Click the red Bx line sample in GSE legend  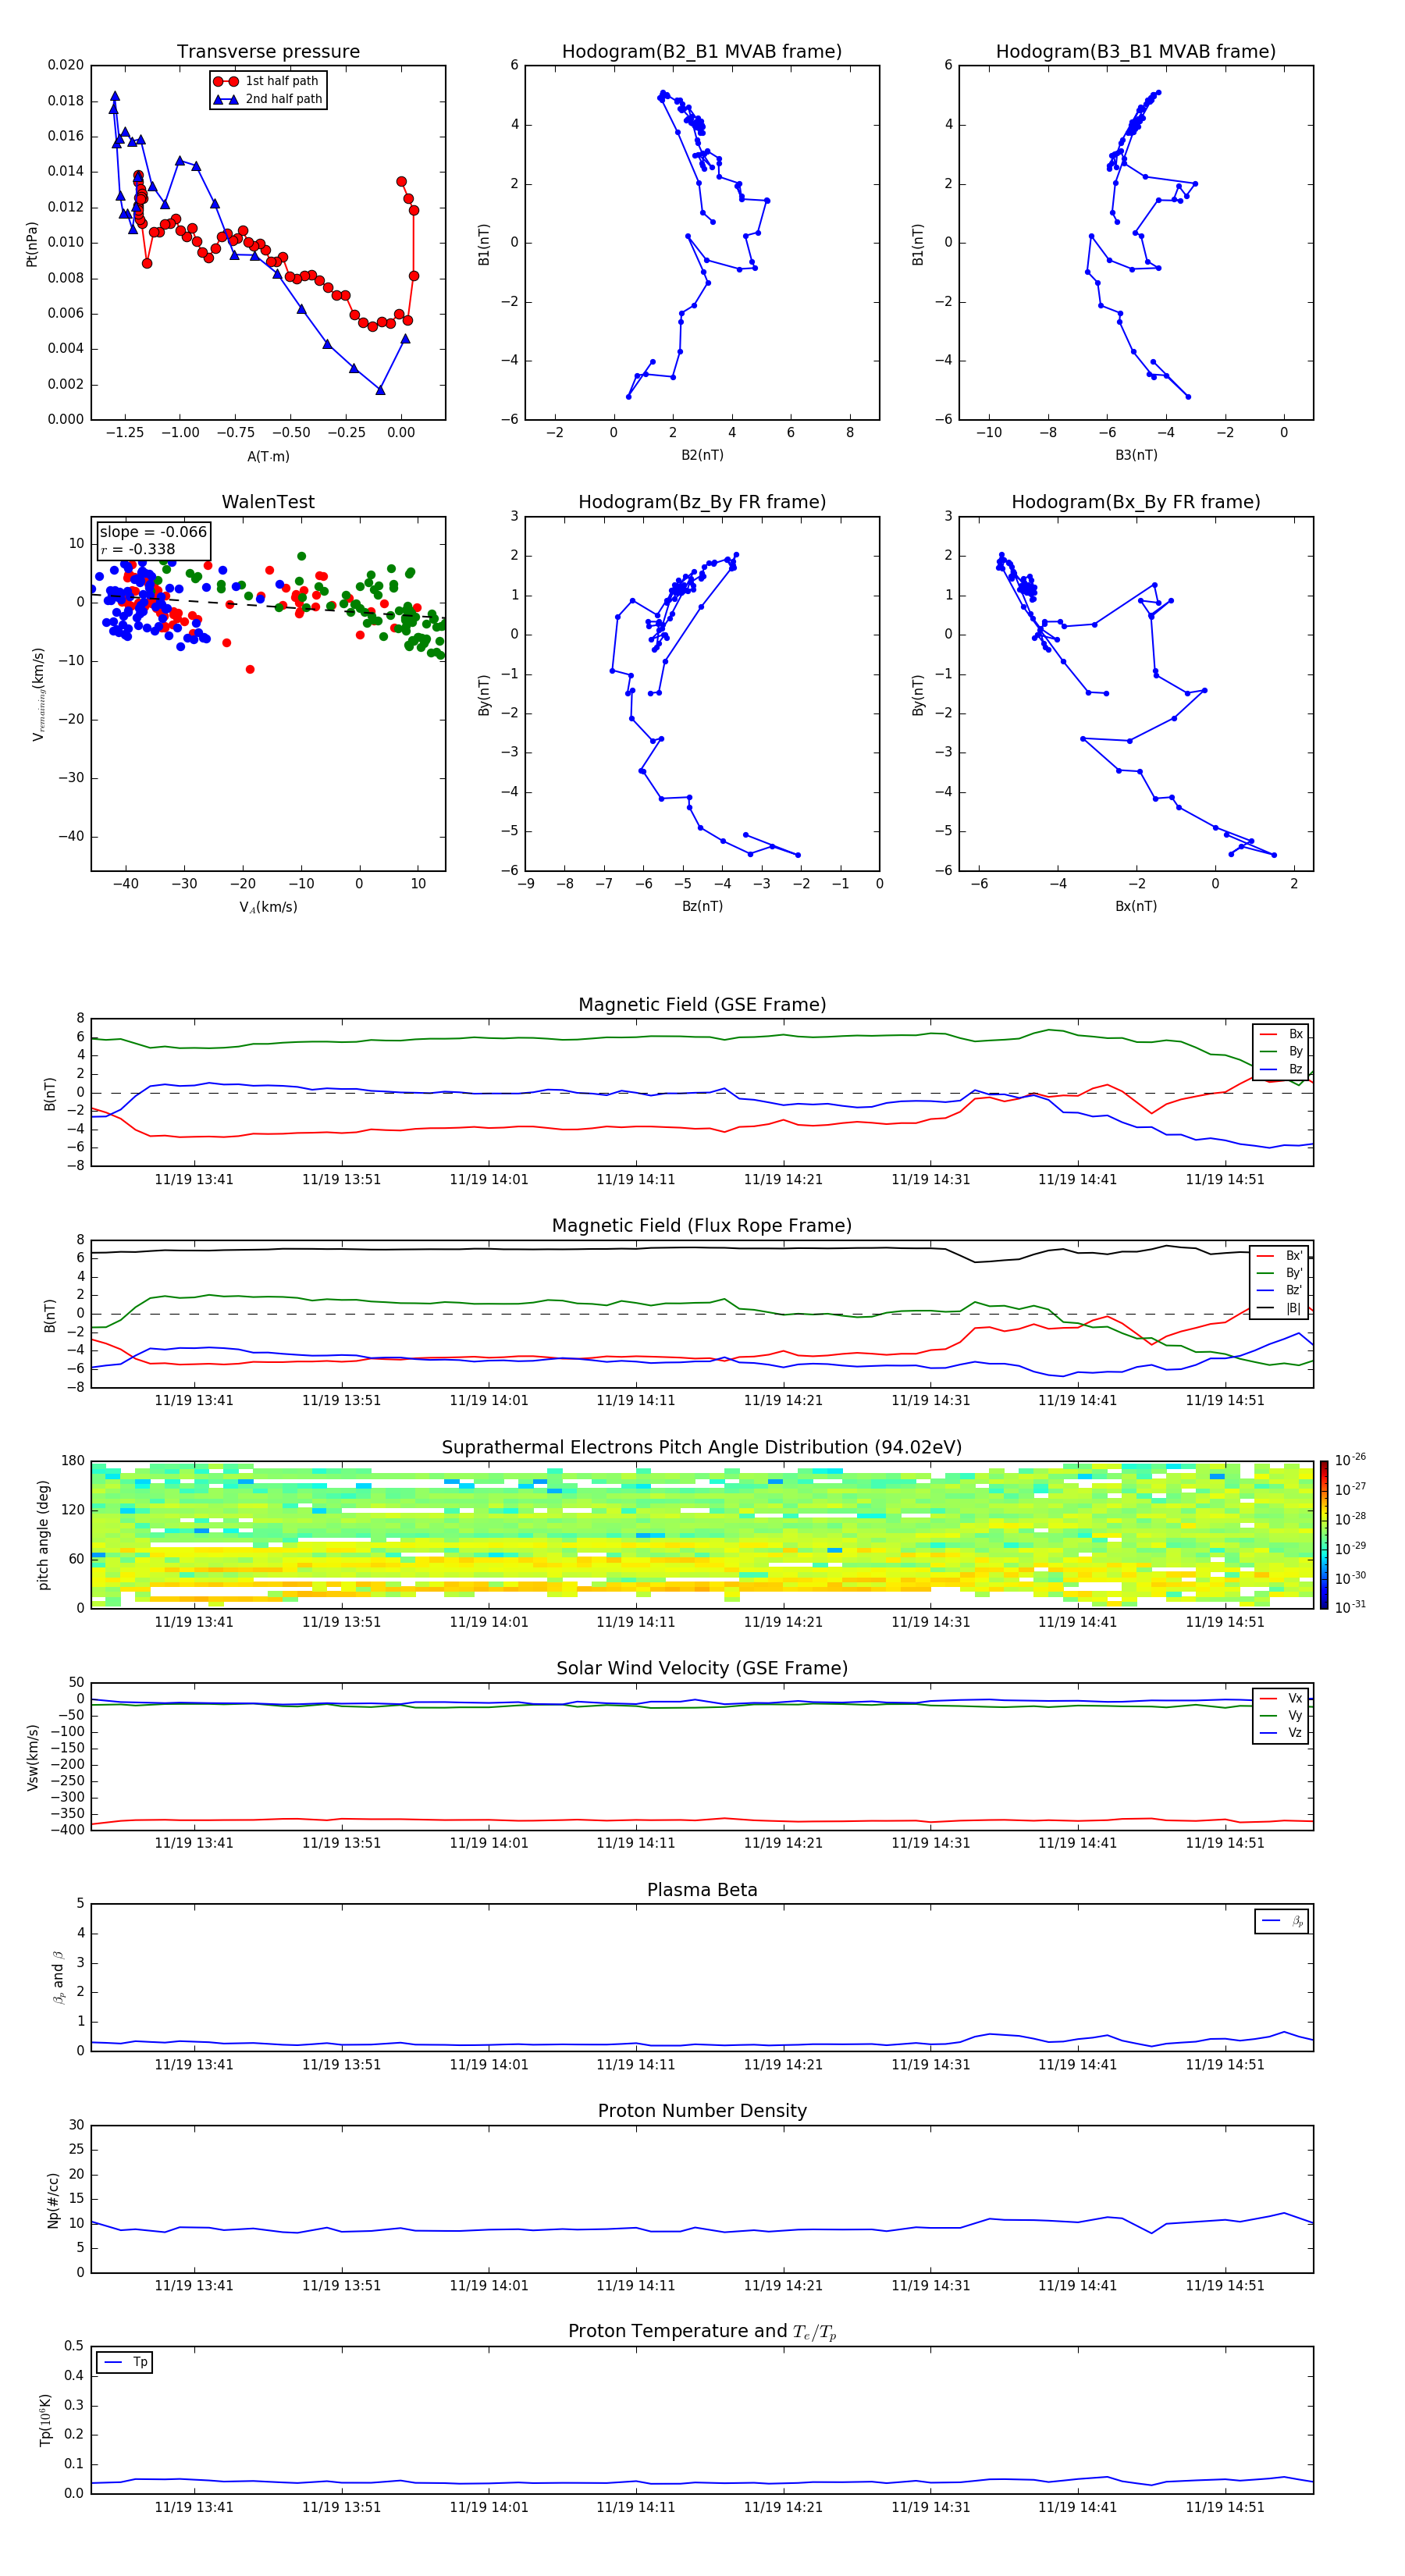click(x=1268, y=1034)
